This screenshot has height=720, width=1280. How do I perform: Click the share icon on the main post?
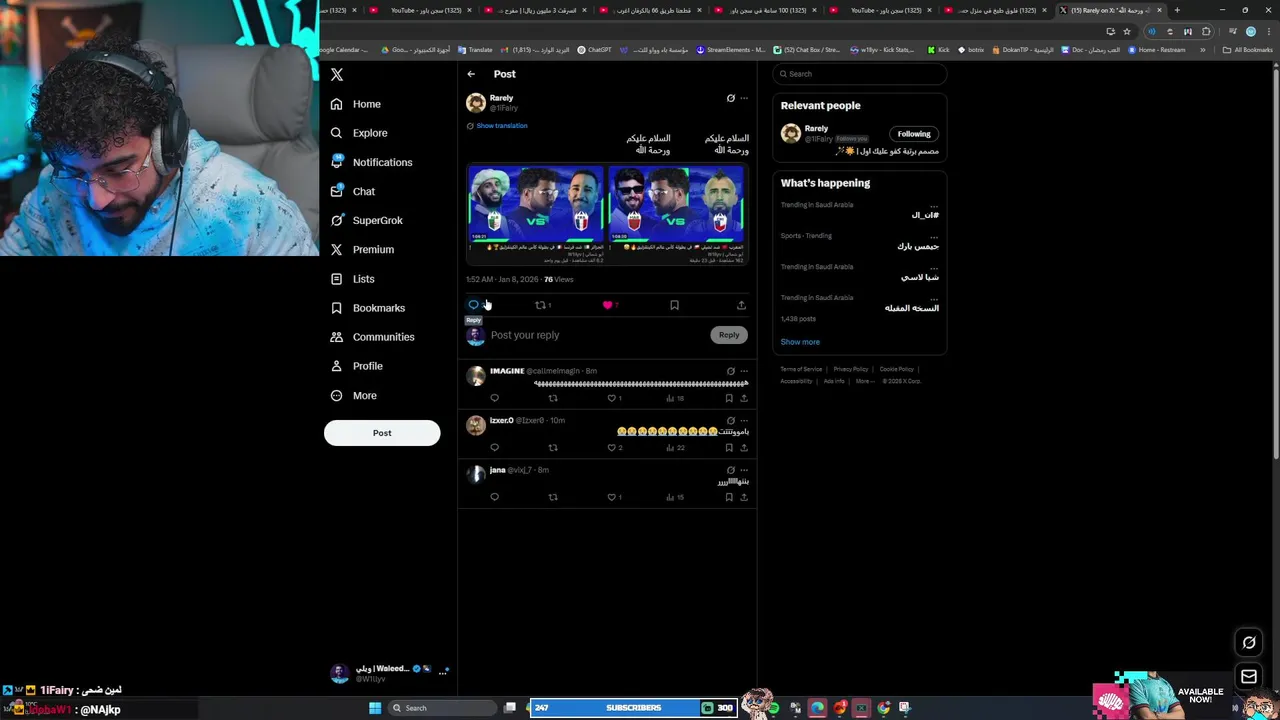[741, 305]
